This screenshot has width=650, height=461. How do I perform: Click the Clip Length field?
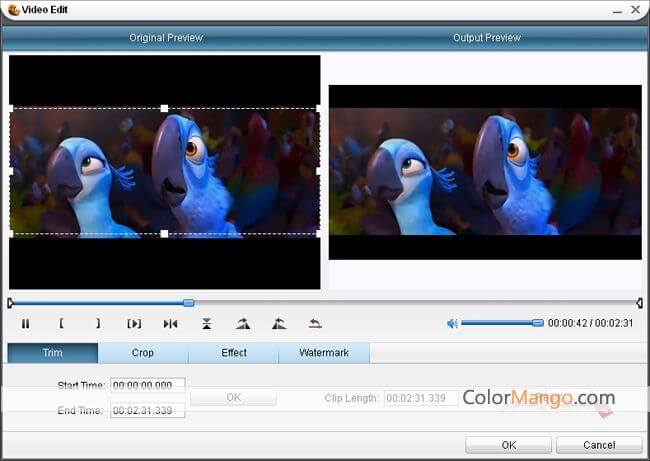coord(421,398)
